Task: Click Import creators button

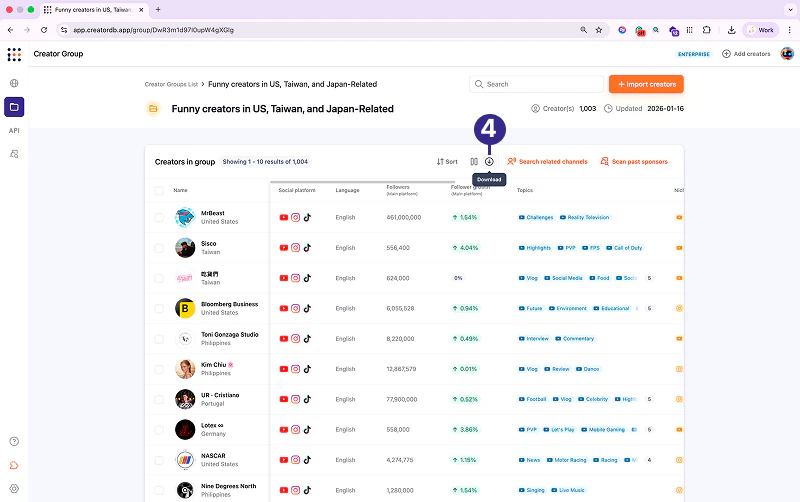Action: click(x=646, y=84)
